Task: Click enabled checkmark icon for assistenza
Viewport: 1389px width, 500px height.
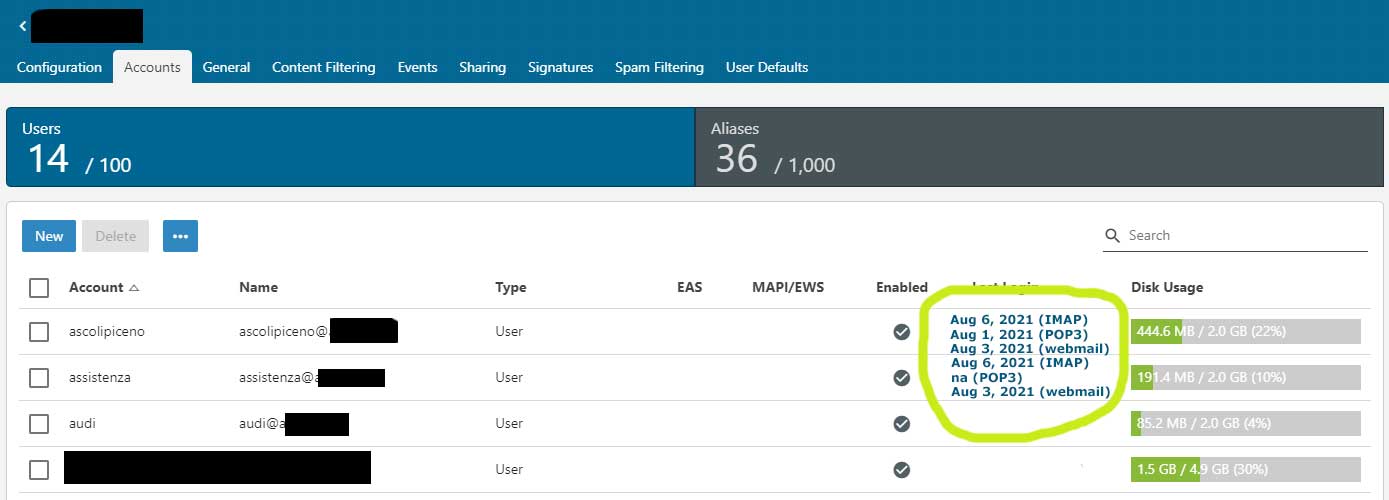Action: [901, 378]
